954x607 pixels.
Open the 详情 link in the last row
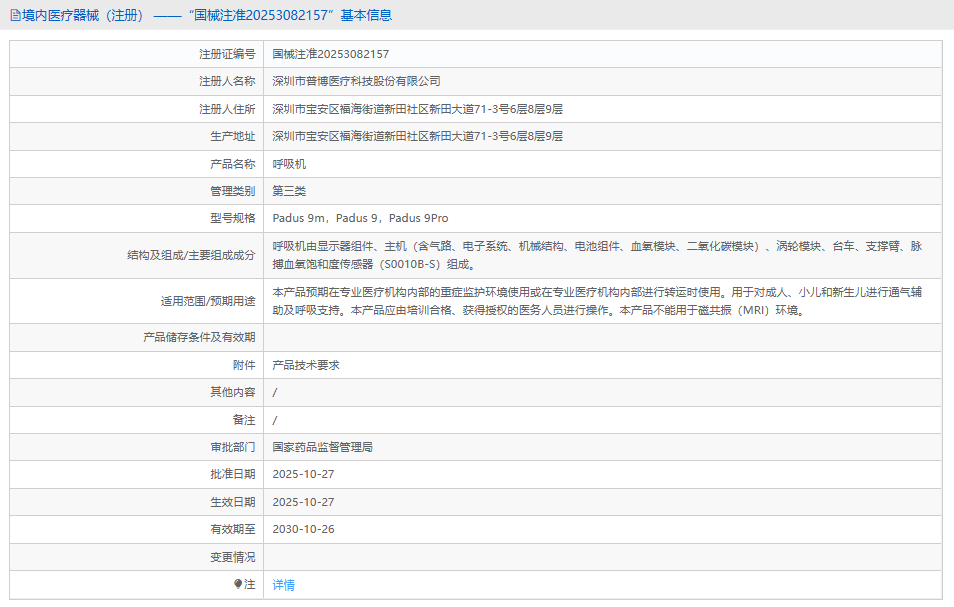click(284, 585)
